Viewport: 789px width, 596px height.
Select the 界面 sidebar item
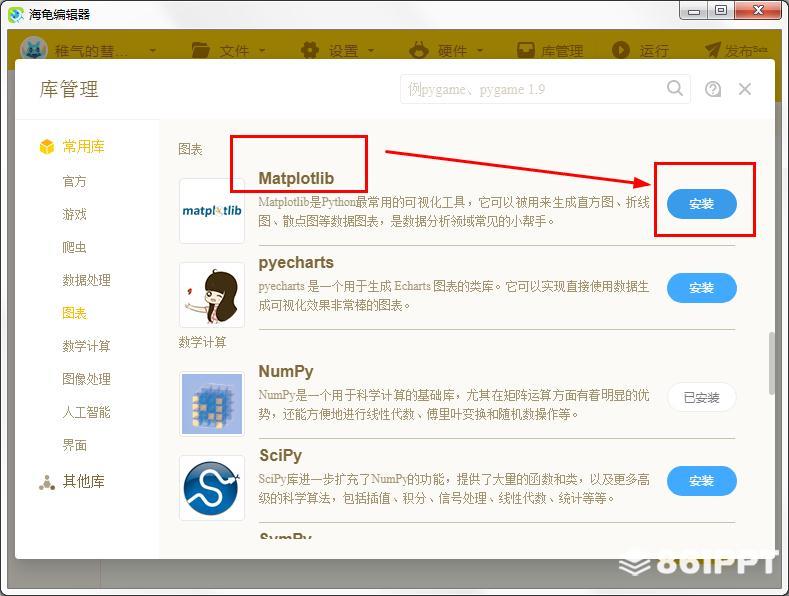pyautogui.click(x=74, y=445)
